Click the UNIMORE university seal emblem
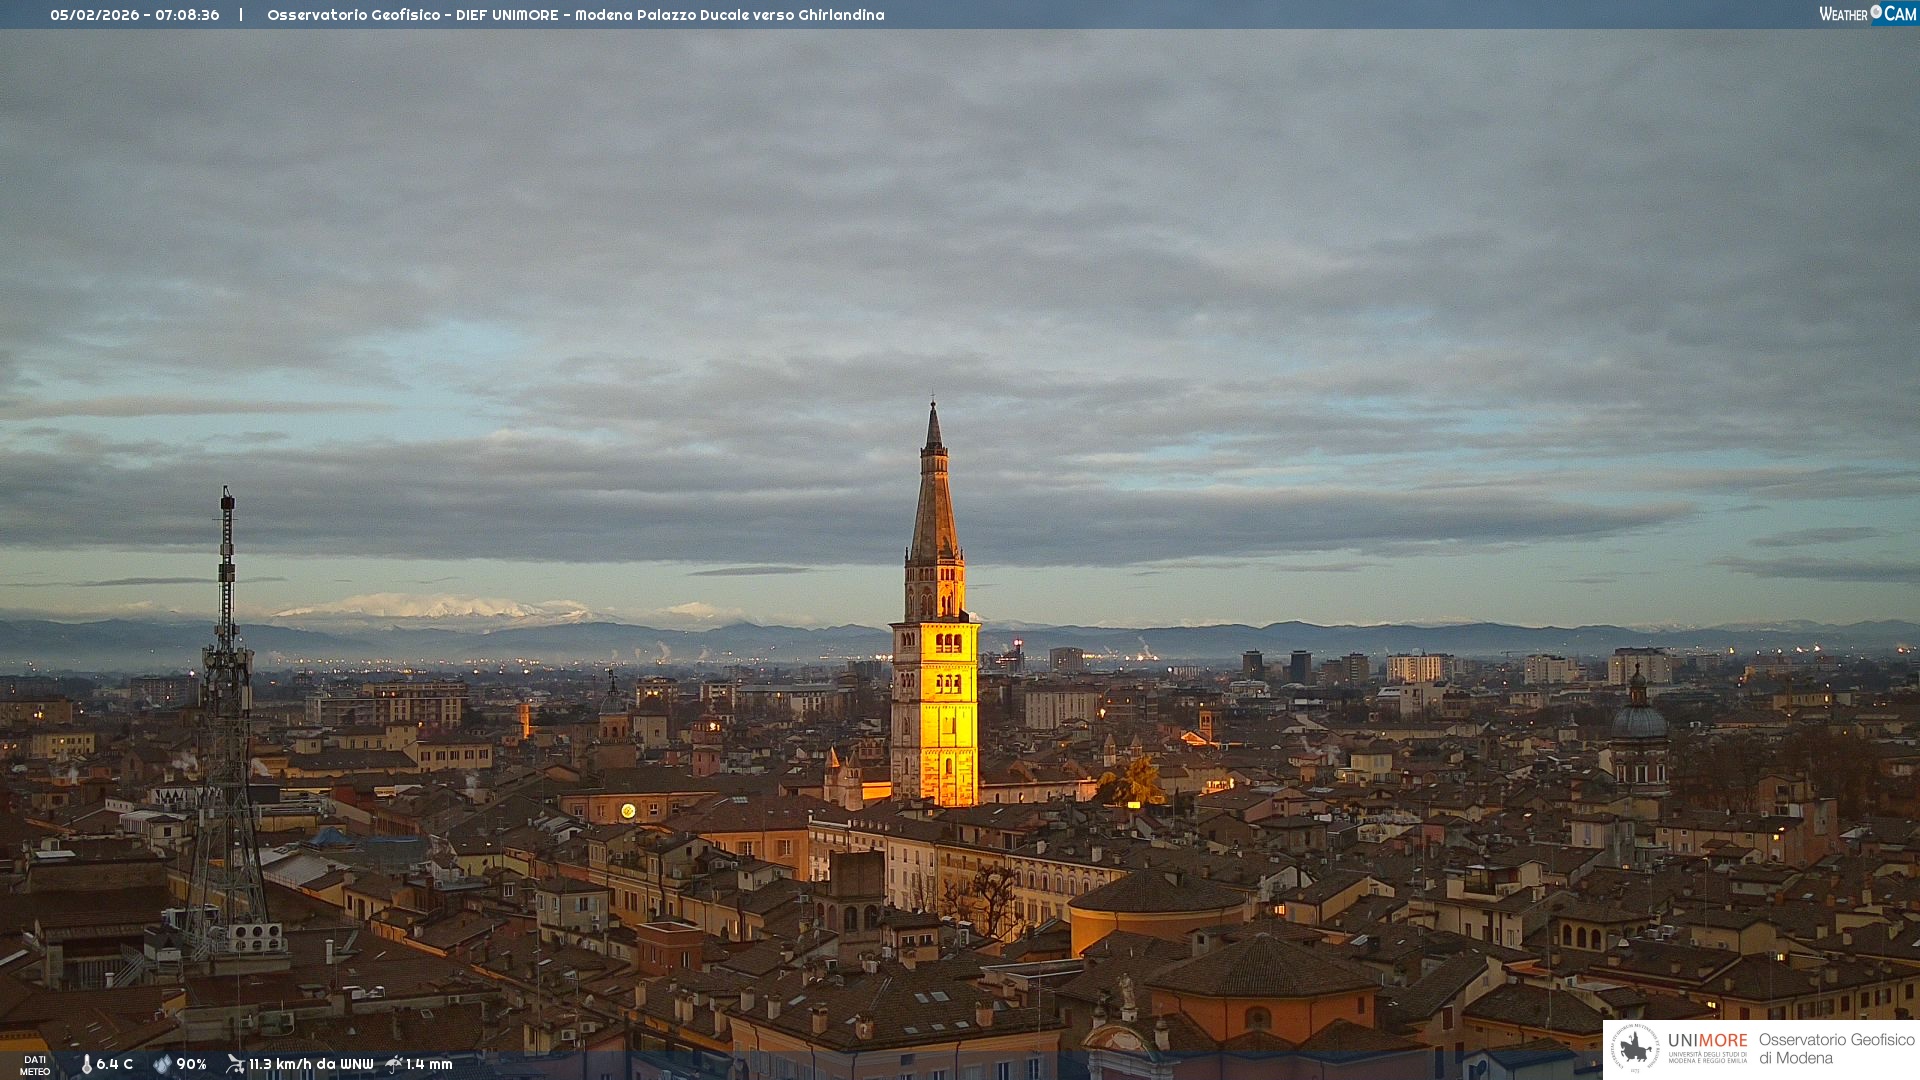This screenshot has height=1080, width=1920. point(1635,1049)
